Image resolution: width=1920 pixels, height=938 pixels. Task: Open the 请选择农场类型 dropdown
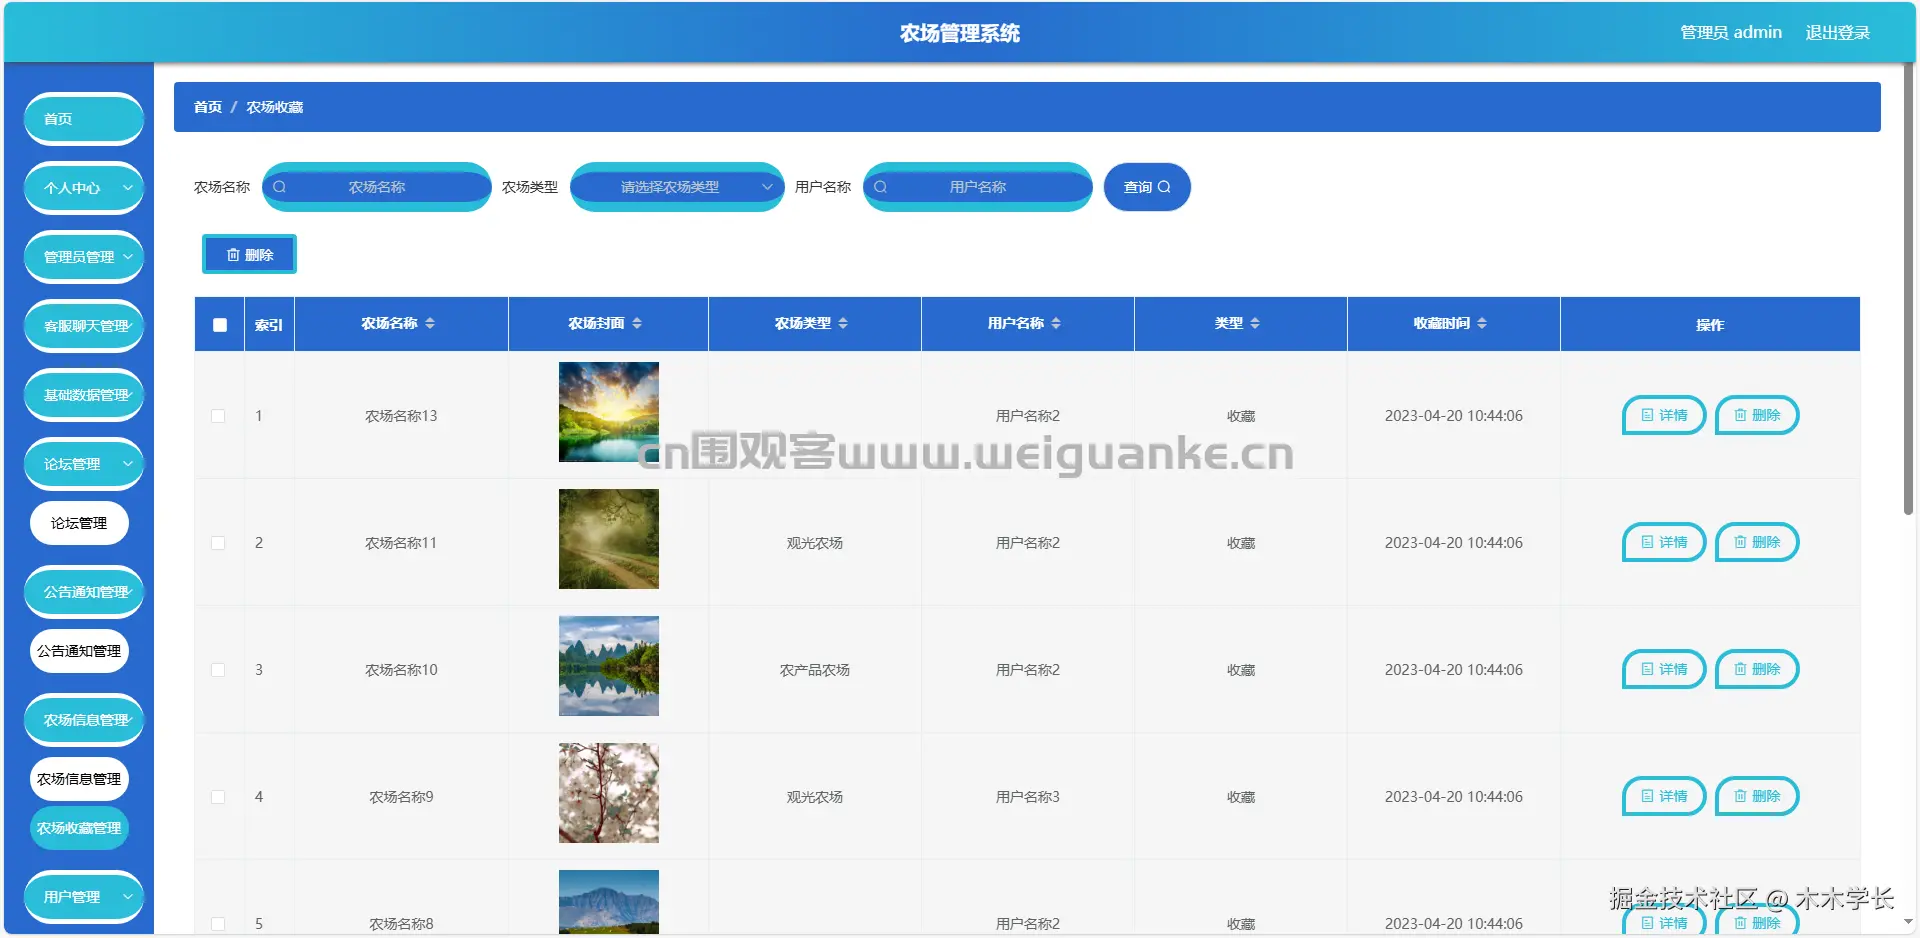[677, 187]
